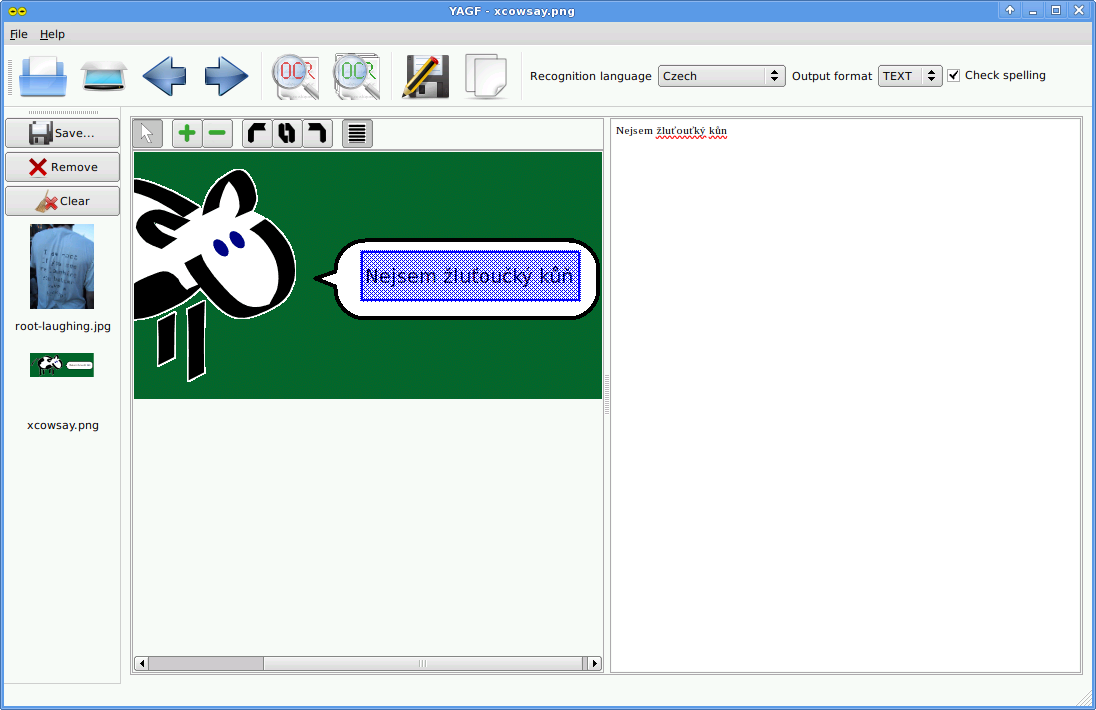This screenshot has height=710, width=1096.
Task: Click the window's shade-up arrow button
Action: 1009,10
